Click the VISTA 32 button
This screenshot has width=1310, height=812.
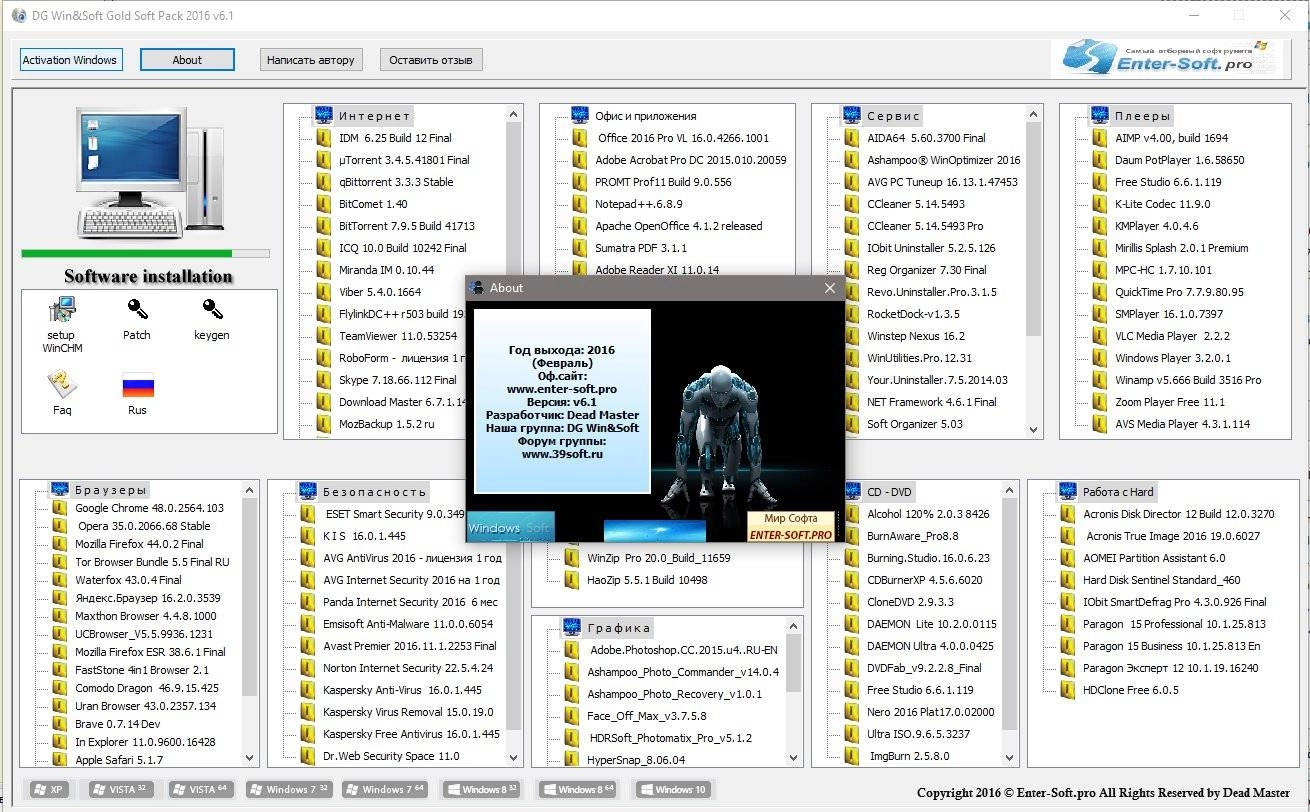[121, 789]
